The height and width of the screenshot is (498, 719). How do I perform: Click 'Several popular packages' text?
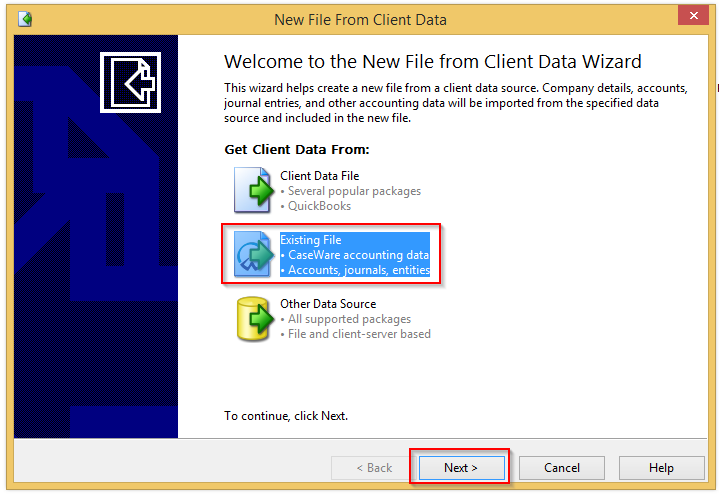354,191
